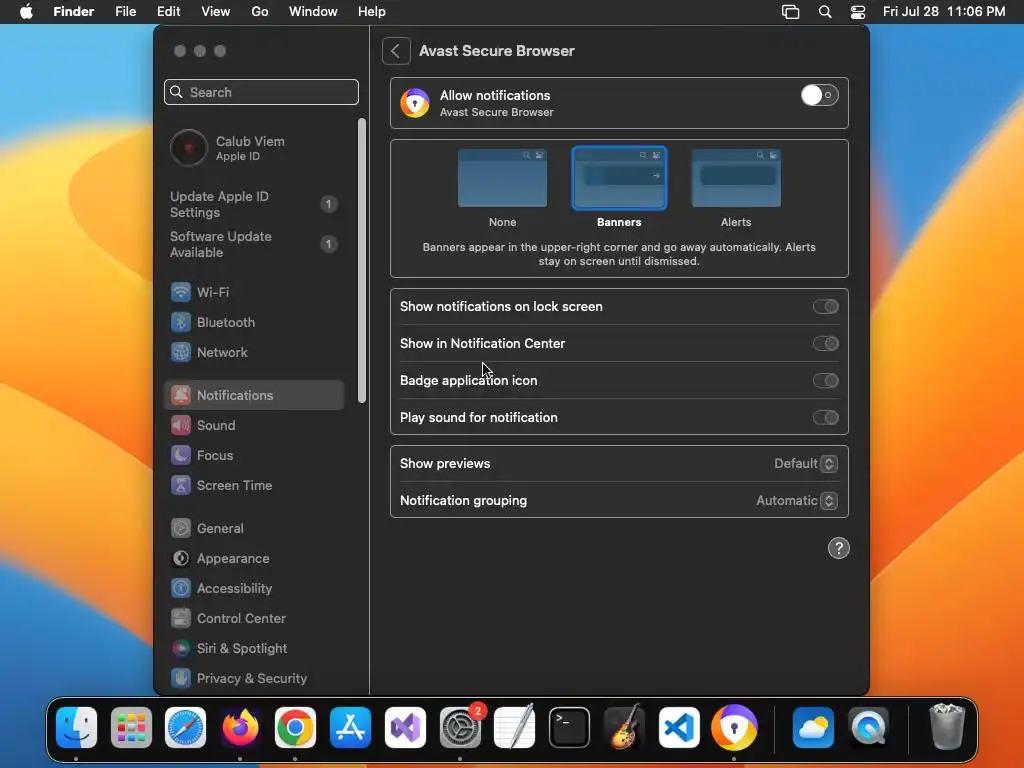Go back using the chevron button
Screen dimensions: 1024x768
click(396, 51)
